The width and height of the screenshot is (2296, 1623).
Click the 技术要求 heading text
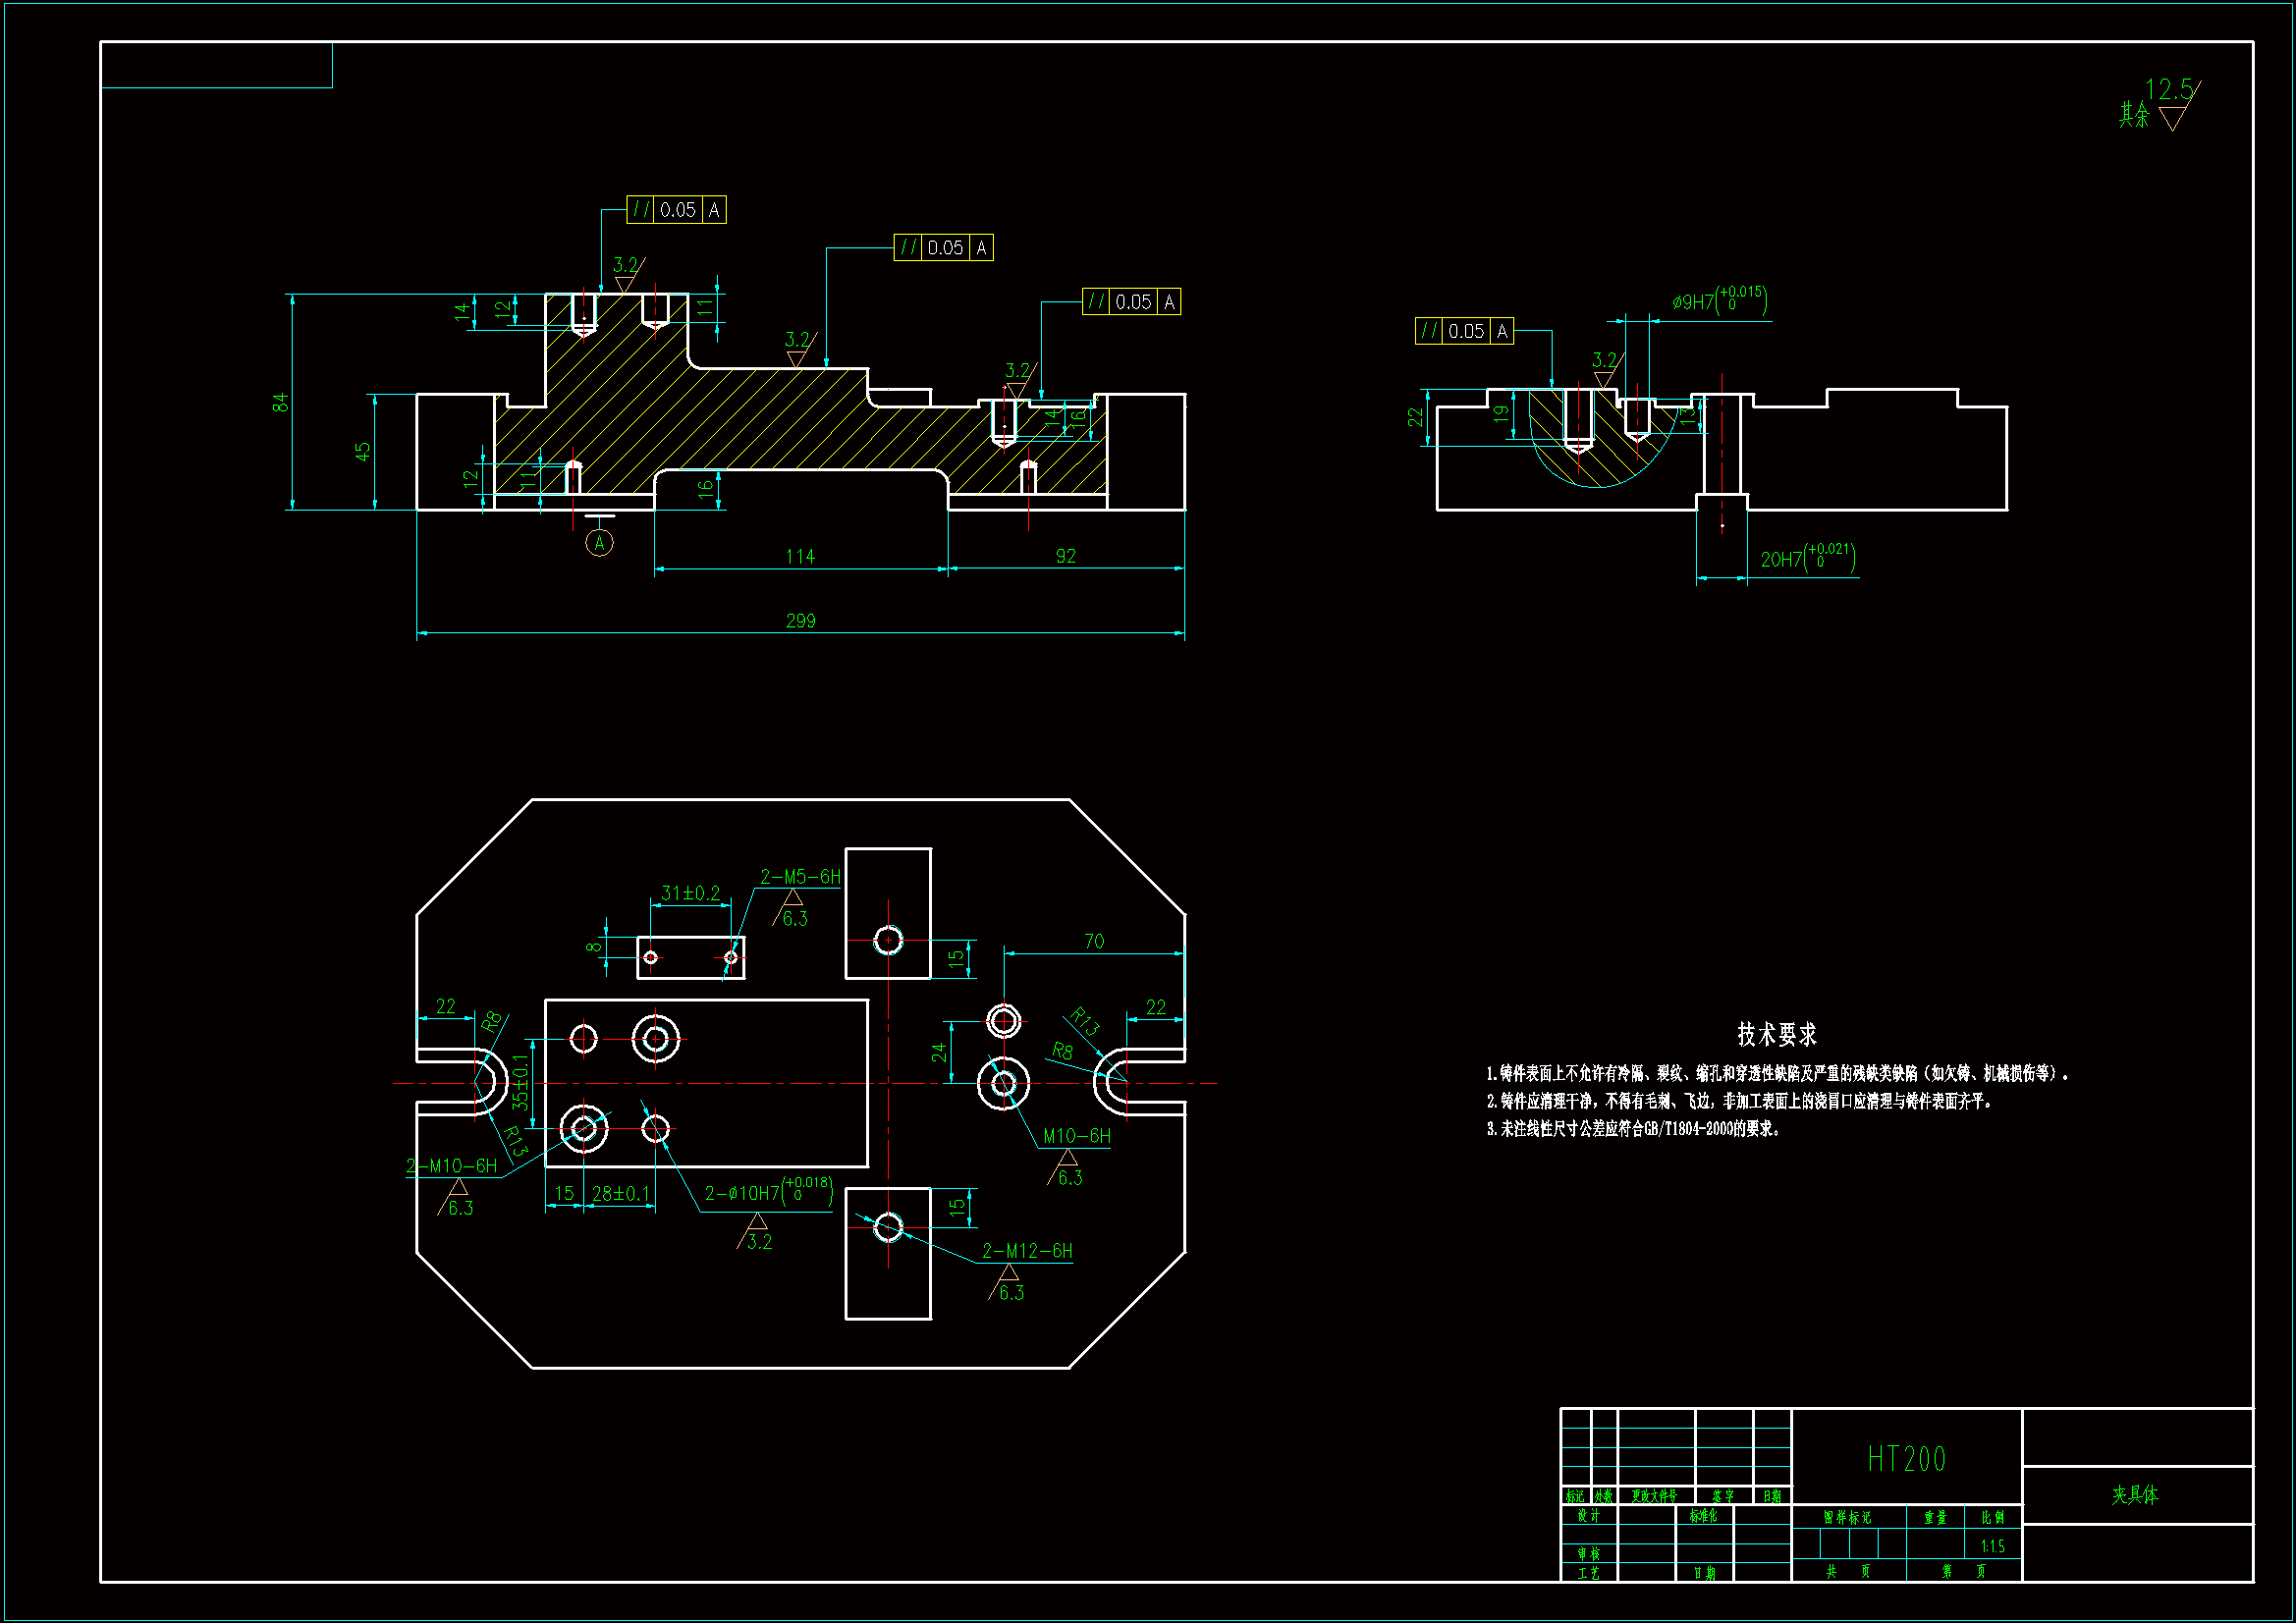coord(1776,1034)
